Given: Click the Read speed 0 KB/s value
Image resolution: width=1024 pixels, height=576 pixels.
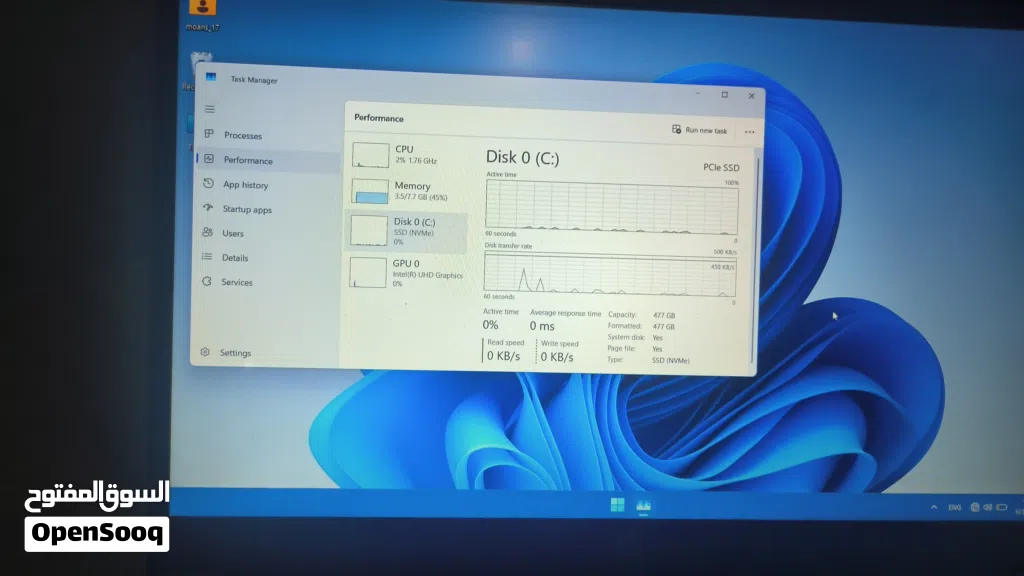Looking at the screenshot, I should 504,356.
